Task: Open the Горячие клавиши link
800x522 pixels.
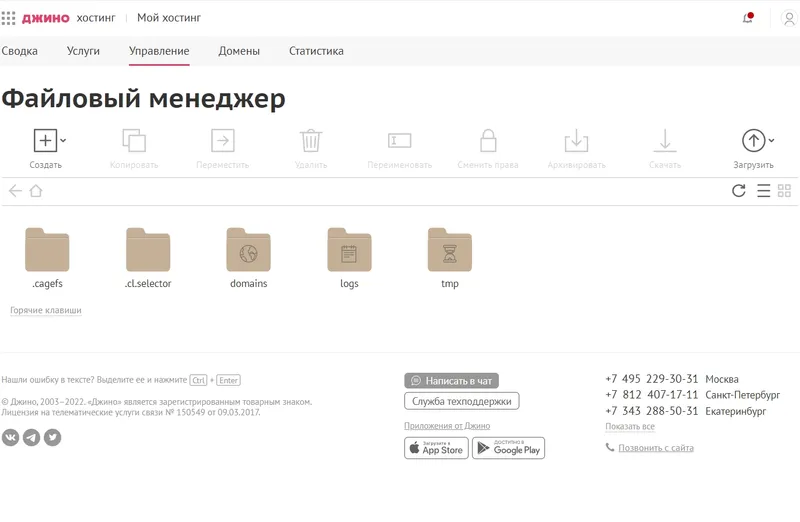Action: (x=46, y=310)
